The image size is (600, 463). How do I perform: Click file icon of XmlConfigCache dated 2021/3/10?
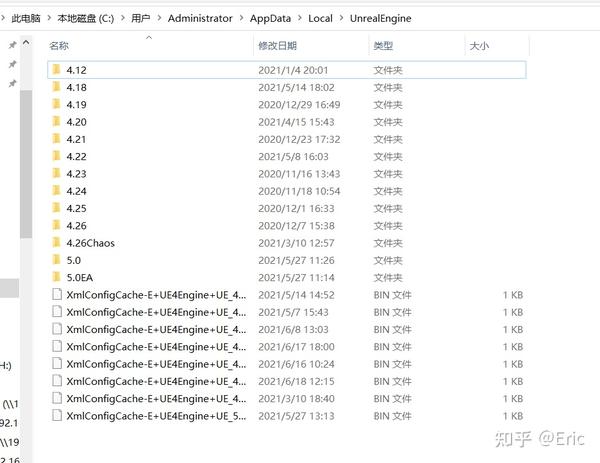[x=57, y=398]
